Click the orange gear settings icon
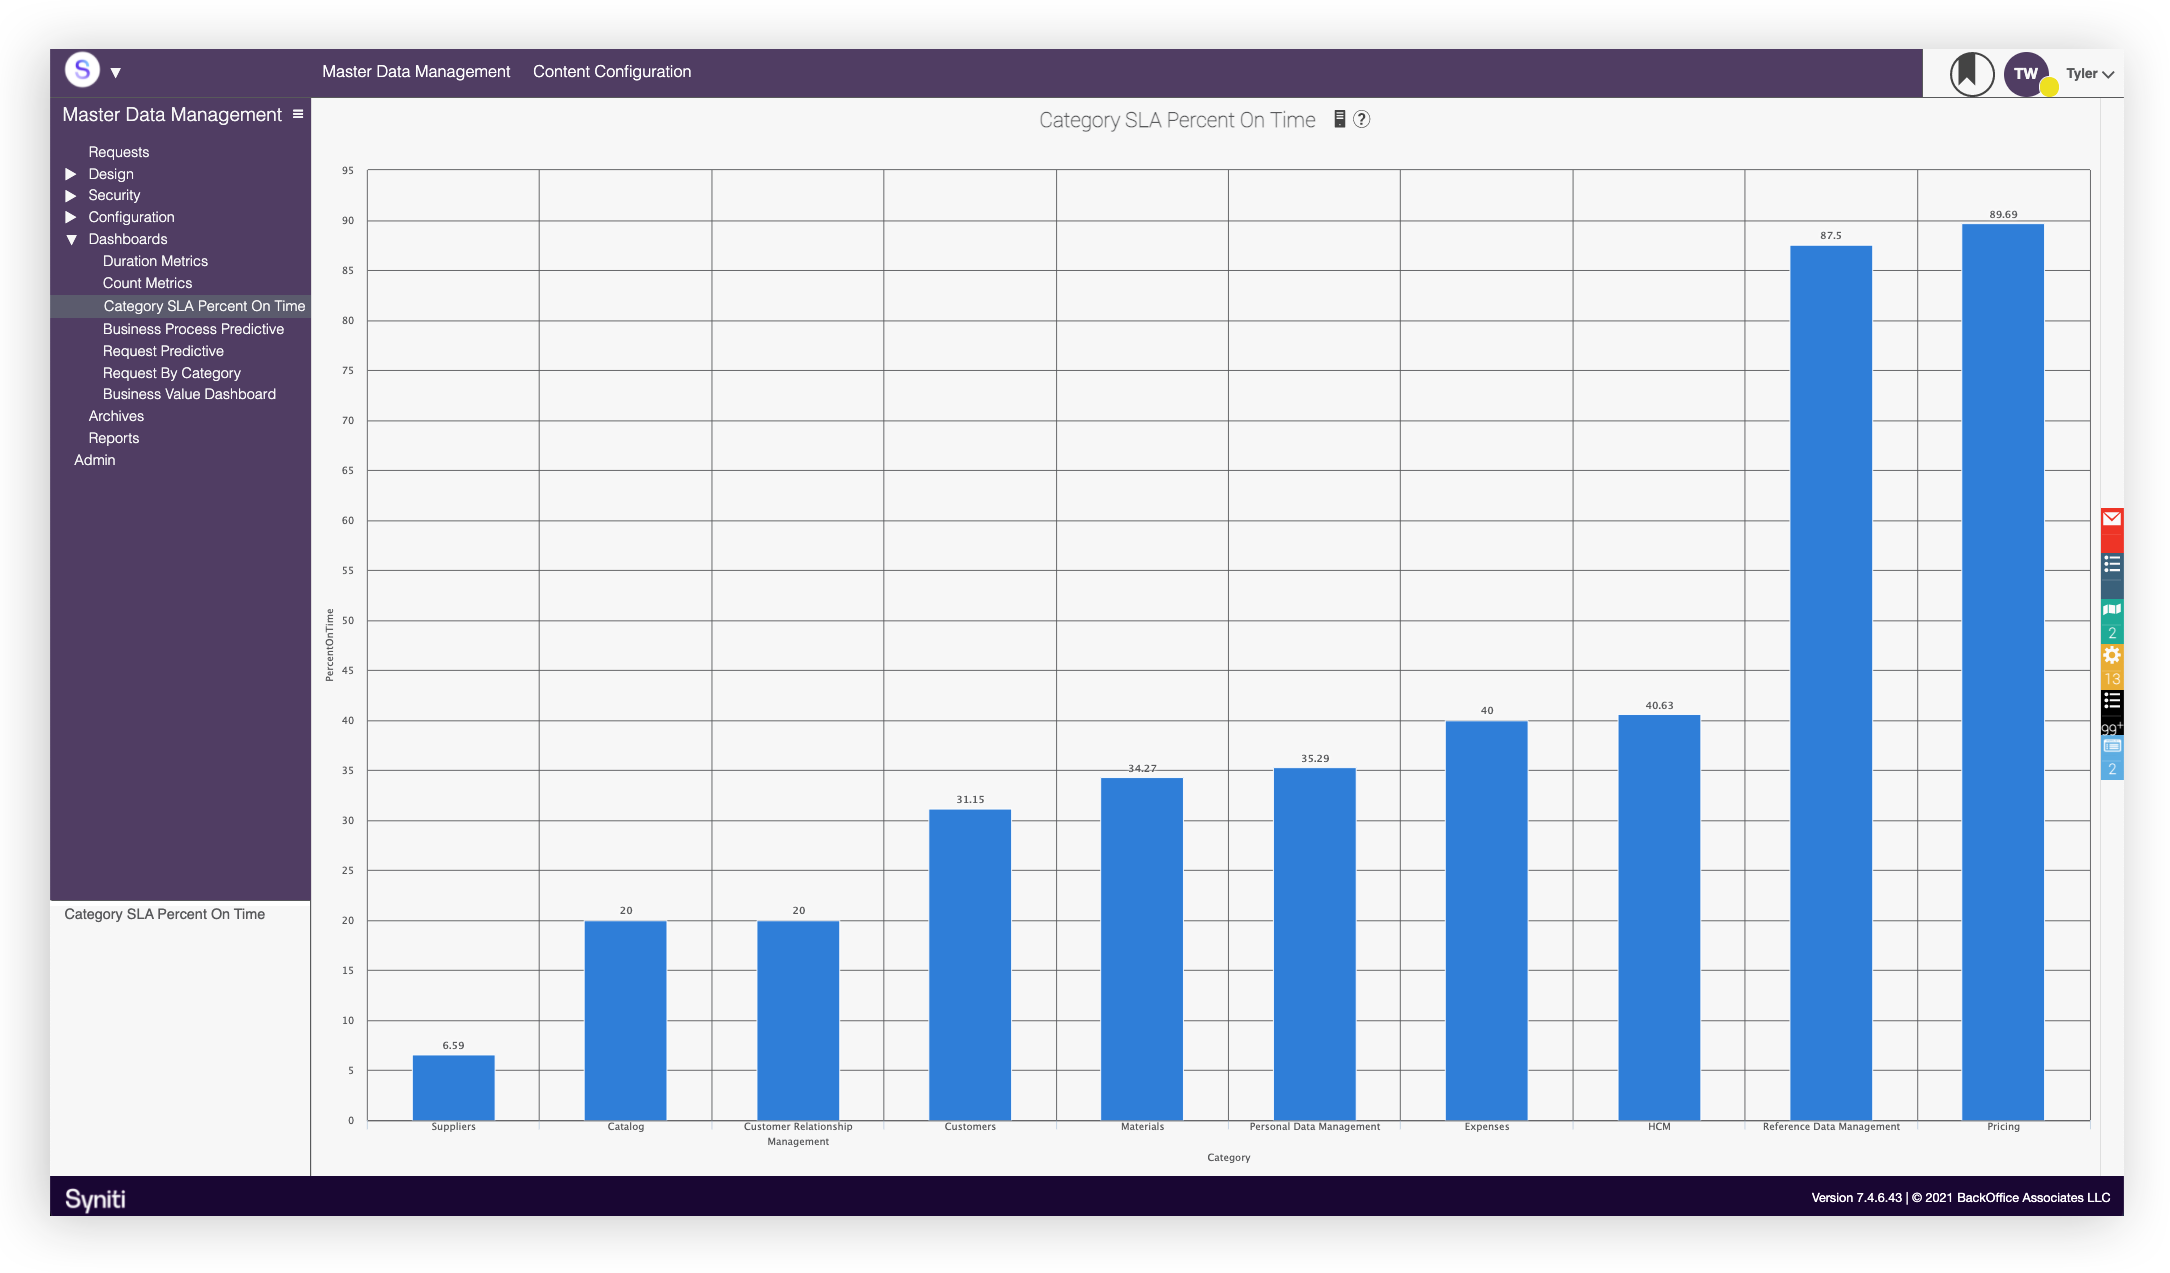 [x=2111, y=656]
